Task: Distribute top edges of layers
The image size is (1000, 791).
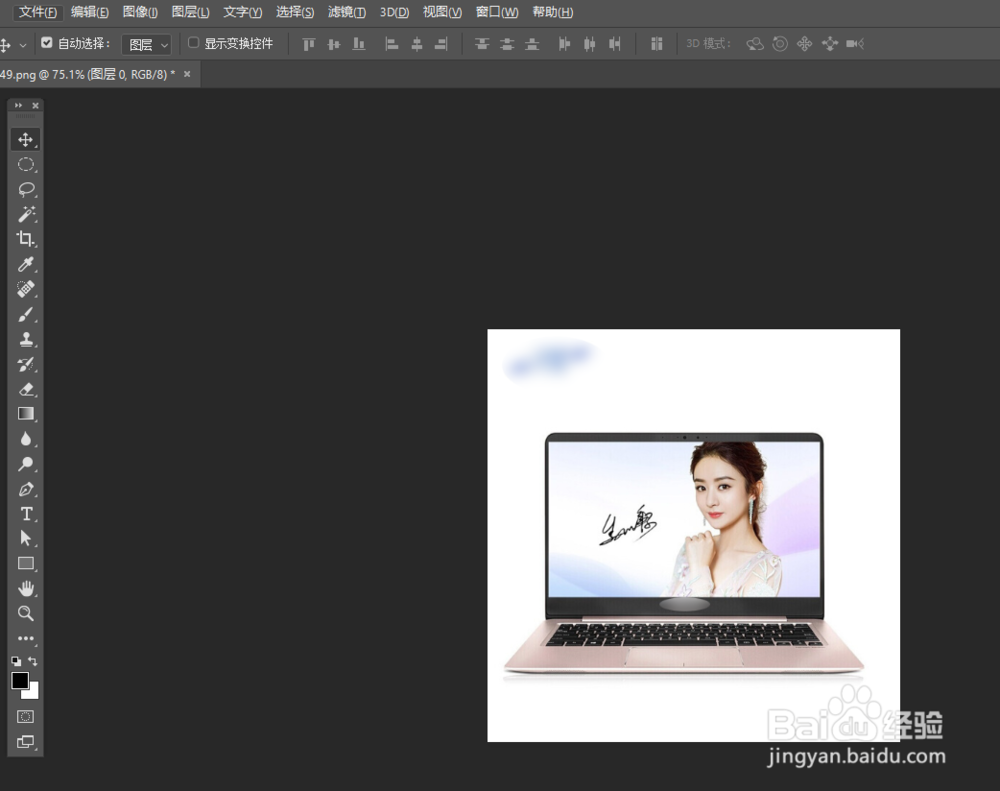Action: (482, 44)
